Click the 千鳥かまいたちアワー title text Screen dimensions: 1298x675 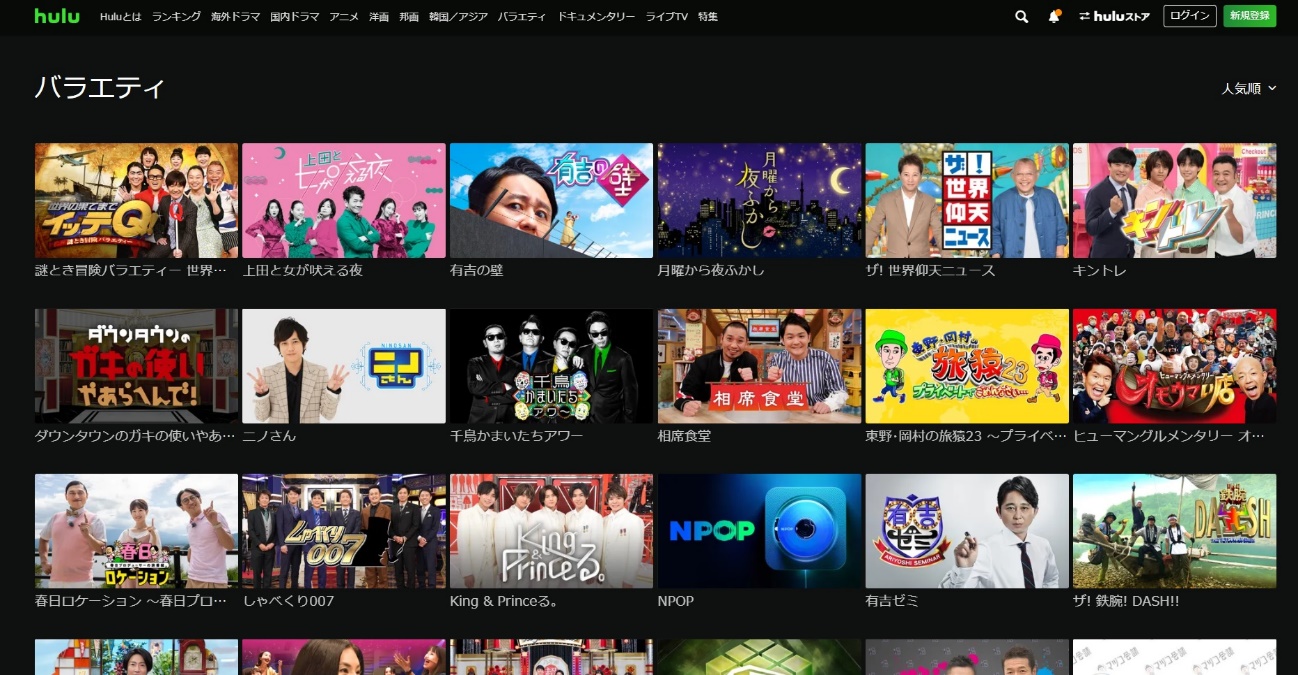tap(517, 436)
